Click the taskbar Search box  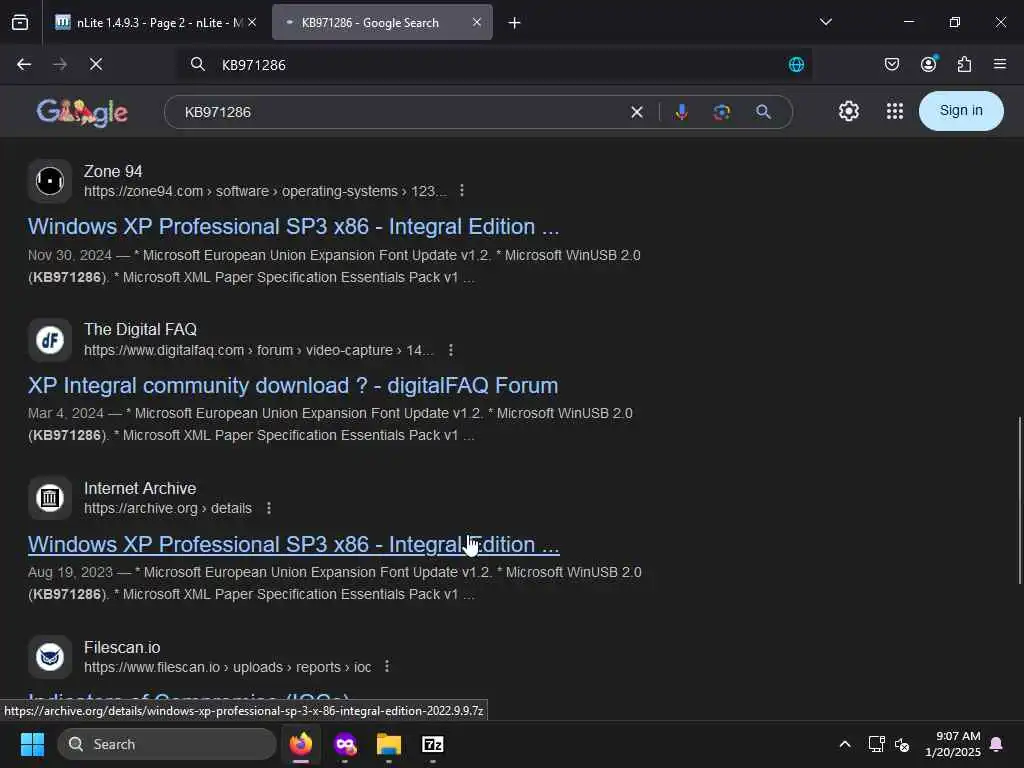tap(167, 744)
